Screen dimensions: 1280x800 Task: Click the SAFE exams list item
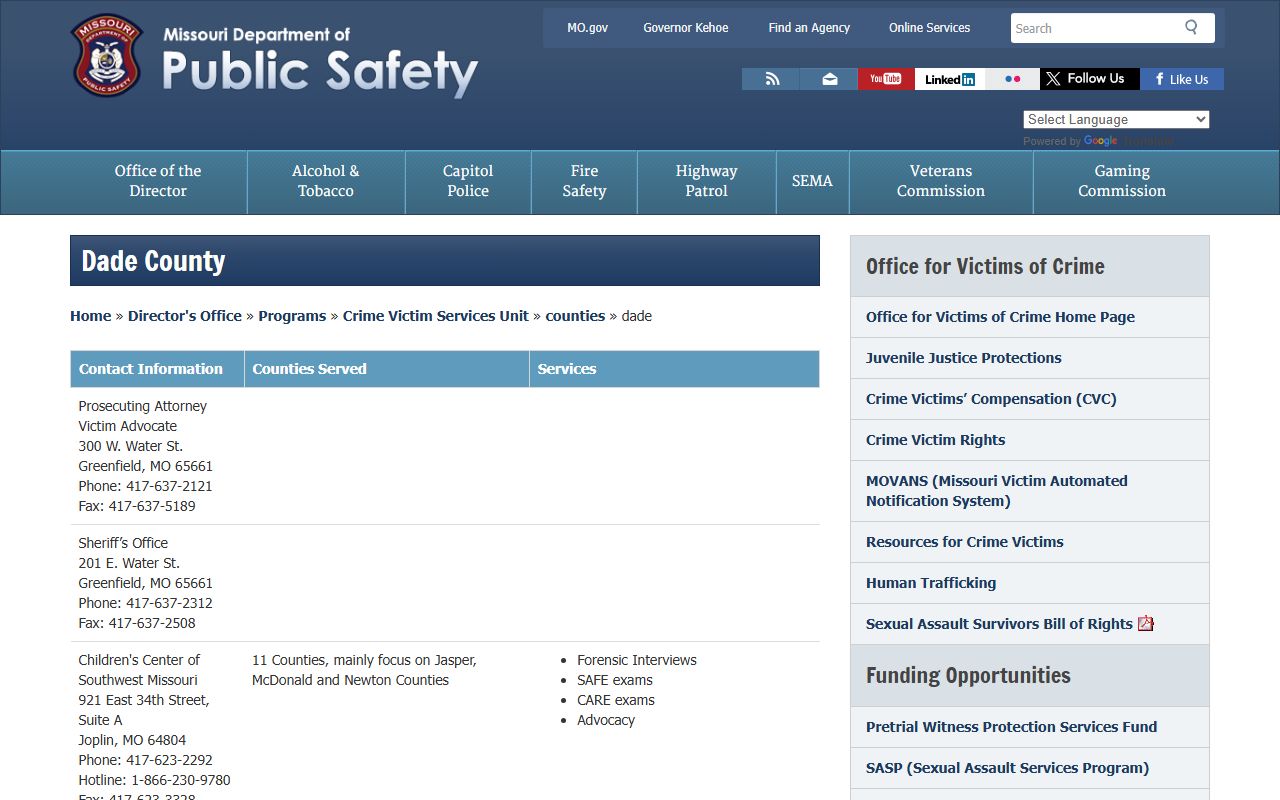pos(615,680)
